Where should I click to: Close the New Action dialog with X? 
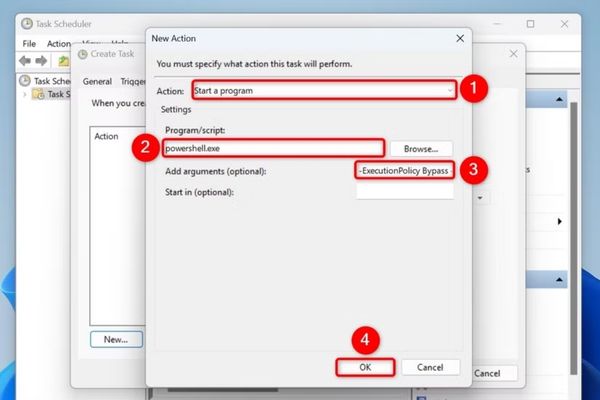pyautogui.click(x=459, y=37)
